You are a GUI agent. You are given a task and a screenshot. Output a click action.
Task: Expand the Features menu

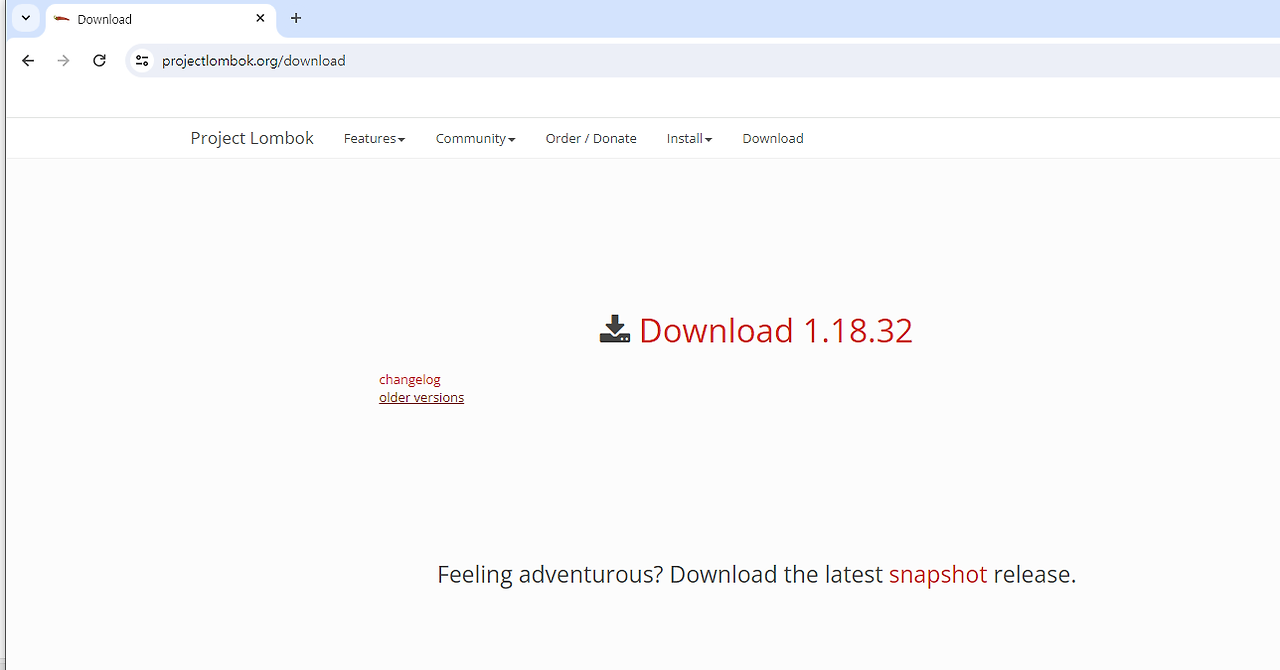click(374, 138)
